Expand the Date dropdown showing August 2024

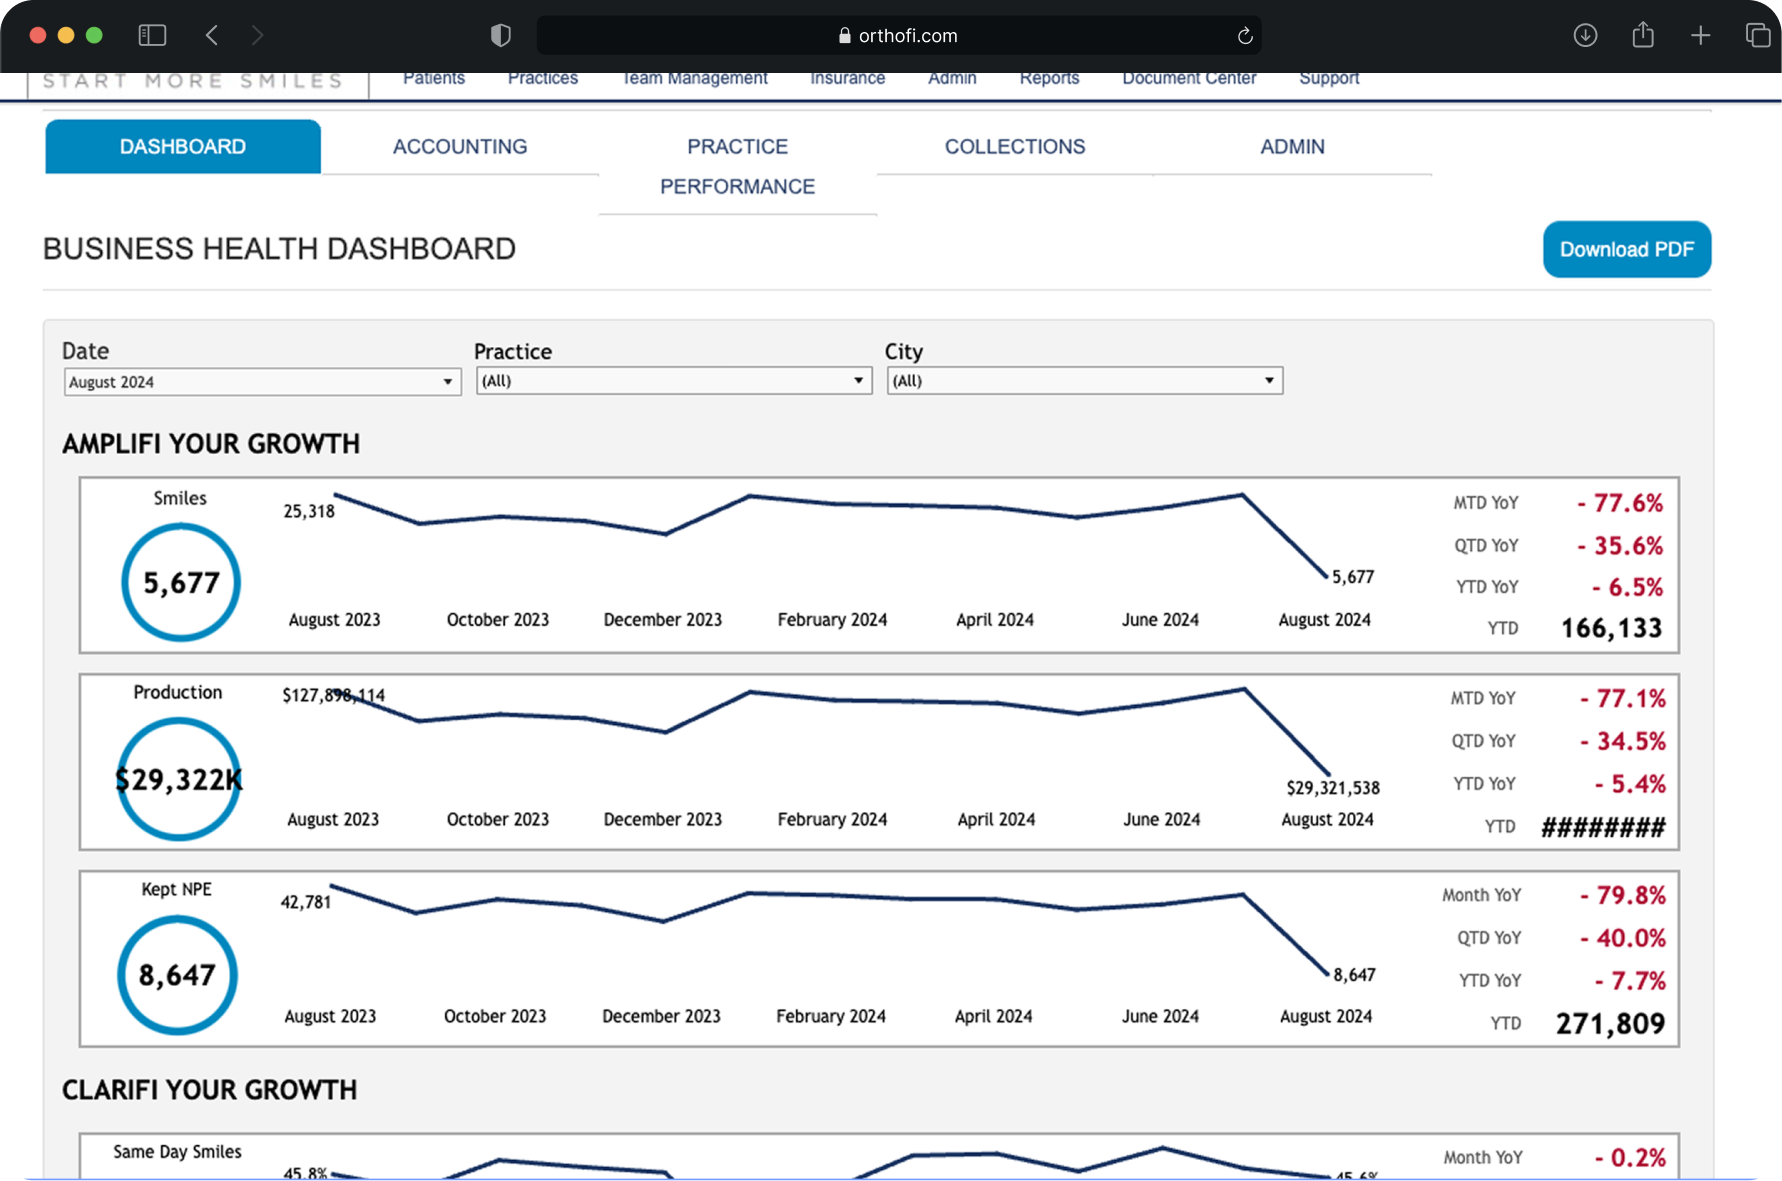click(262, 382)
